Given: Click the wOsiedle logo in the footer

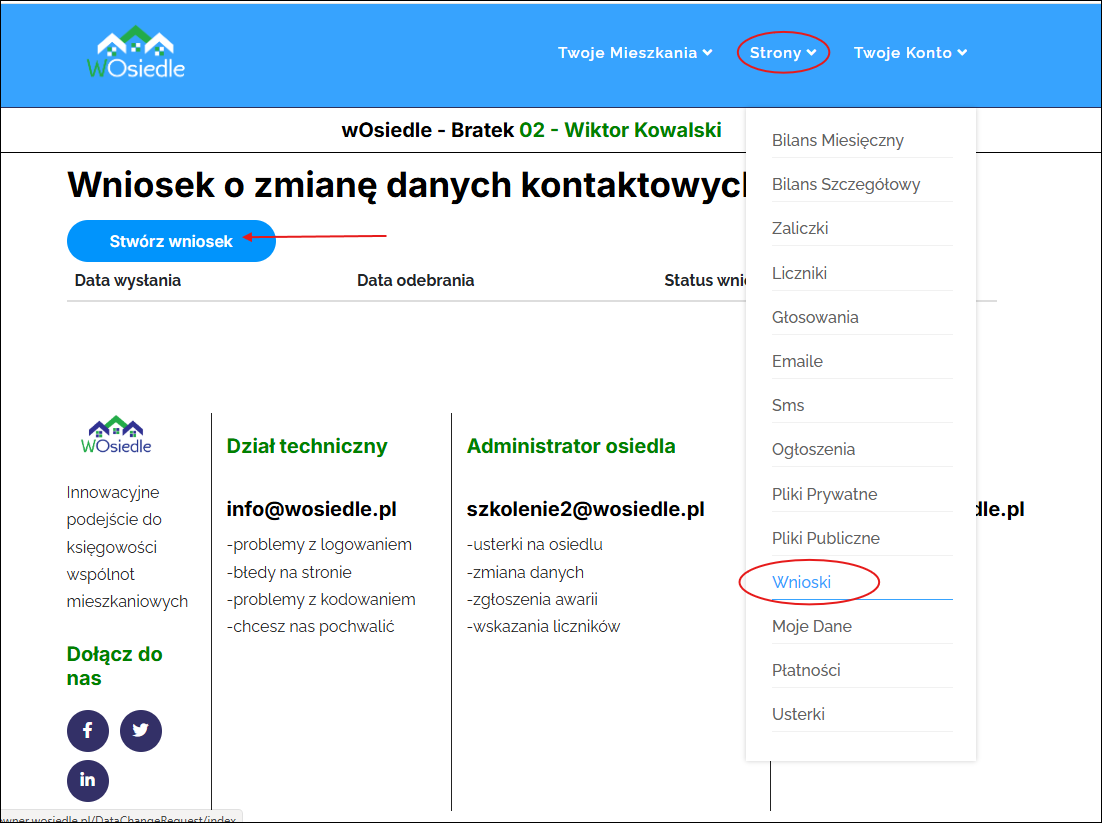Looking at the screenshot, I should pyautogui.click(x=115, y=435).
